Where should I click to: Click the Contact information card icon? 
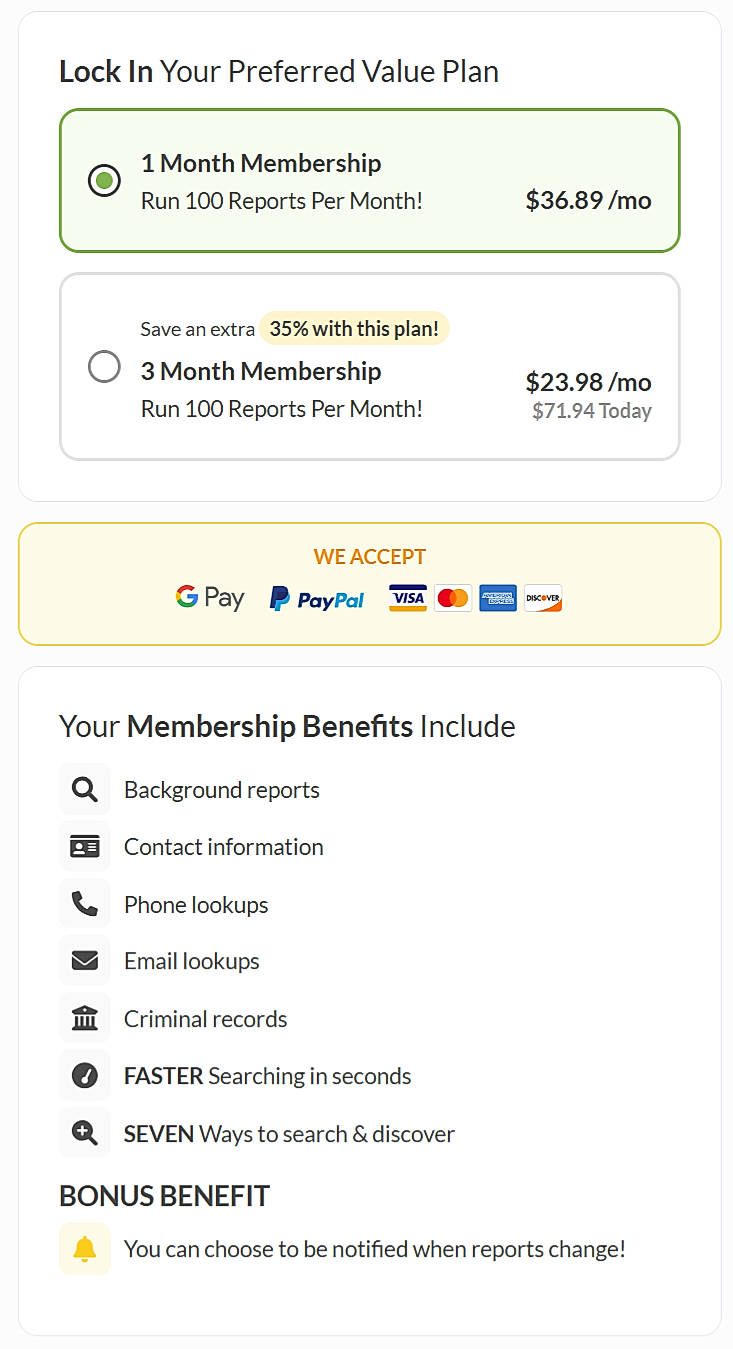click(85, 845)
